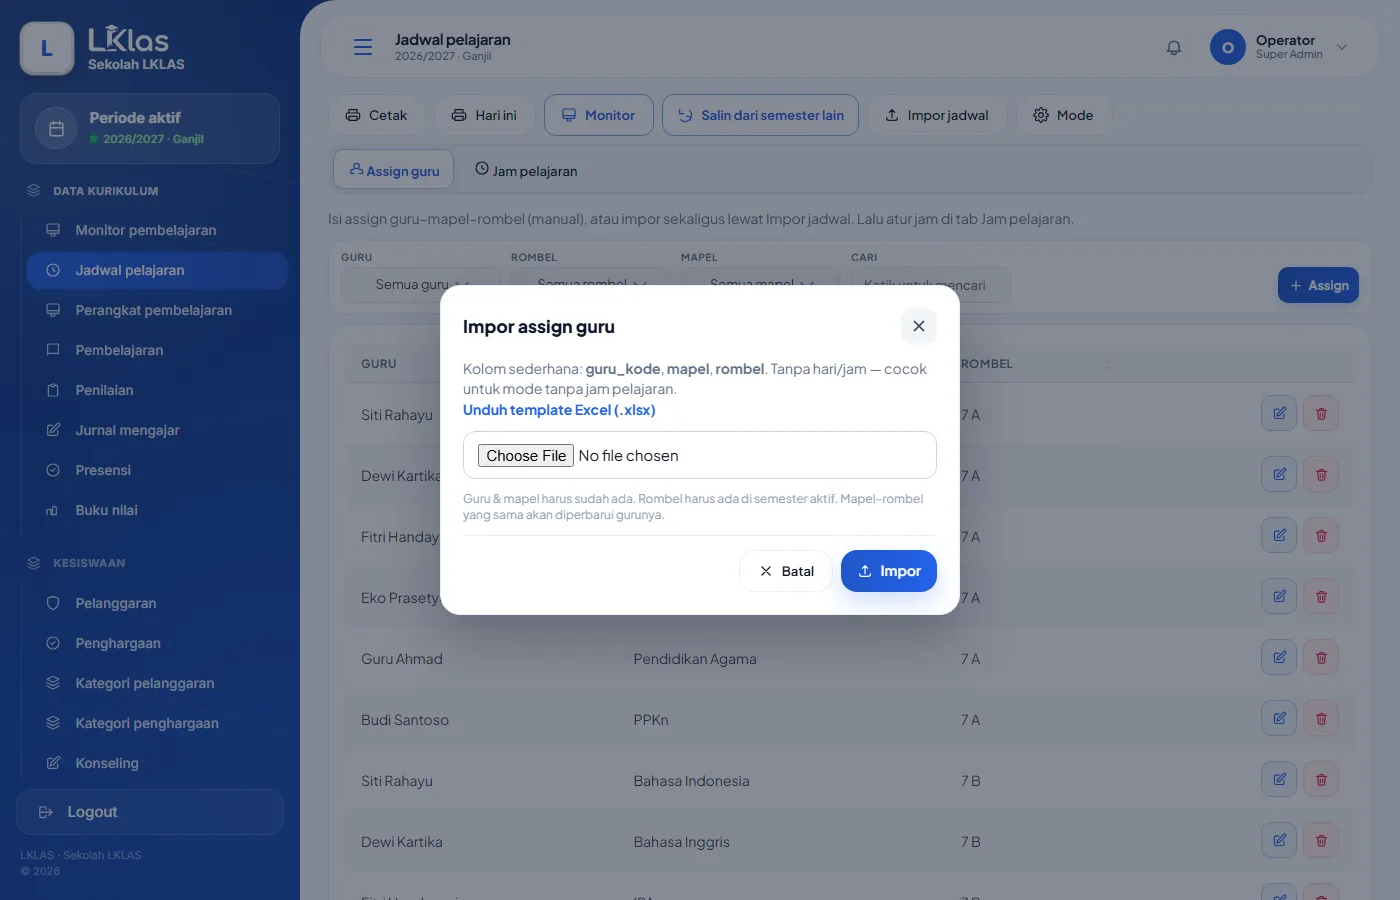
Task: Select Jadwal pelajaran in the sidebar
Action: pyautogui.click(x=157, y=270)
